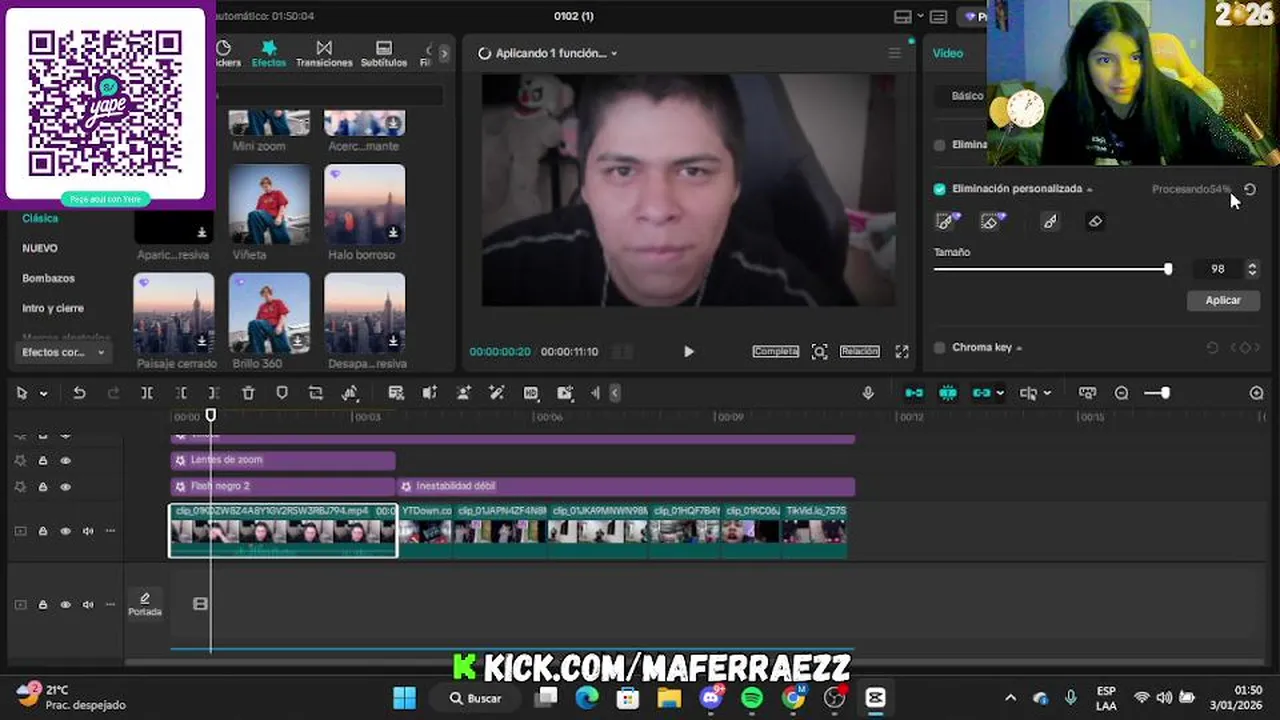Viewport: 1280px width, 720px height.
Task: Click the preview zoom focus icon
Action: [820, 351]
